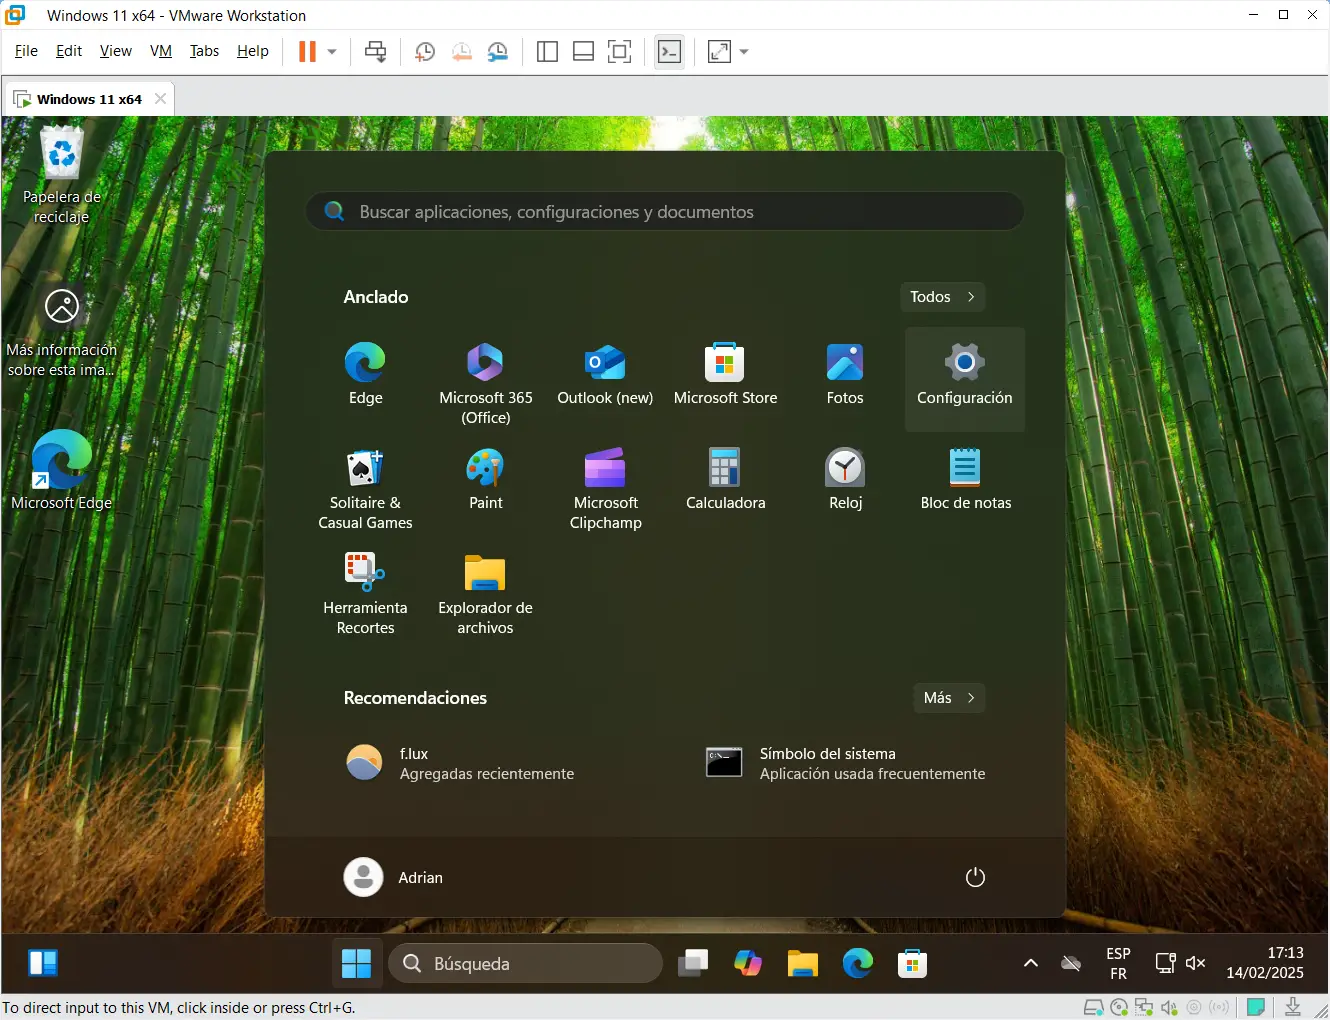The width and height of the screenshot is (1330, 1020).
Task: Click the sound card status icon
Action: [1169, 1007]
